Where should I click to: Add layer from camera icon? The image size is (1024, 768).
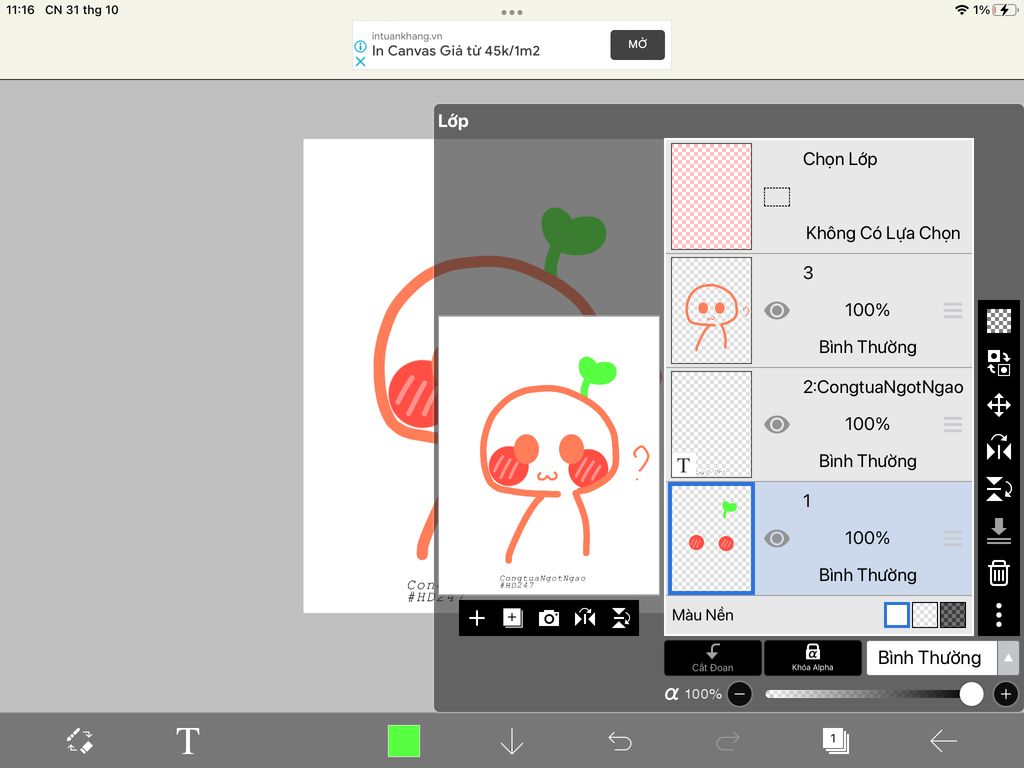tap(549, 618)
